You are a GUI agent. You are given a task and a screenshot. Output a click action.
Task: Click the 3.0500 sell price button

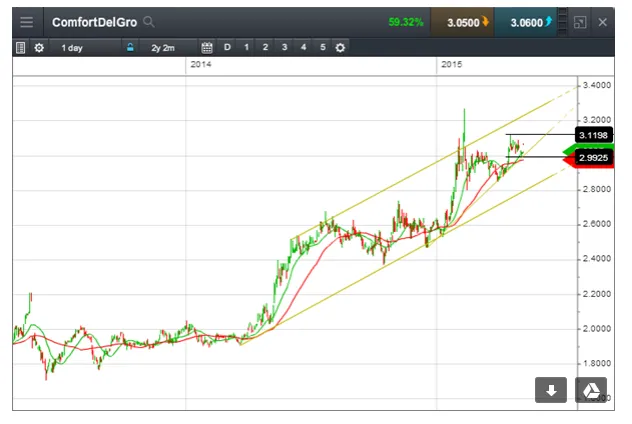pyautogui.click(x=467, y=21)
